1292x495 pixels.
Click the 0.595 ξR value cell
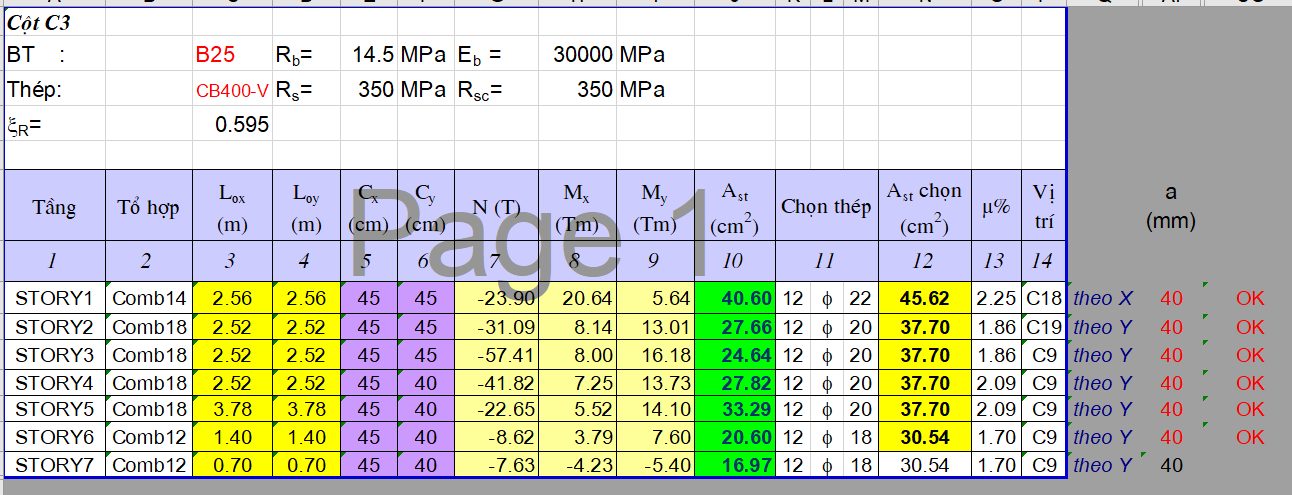pyautogui.click(x=241, y=125)
